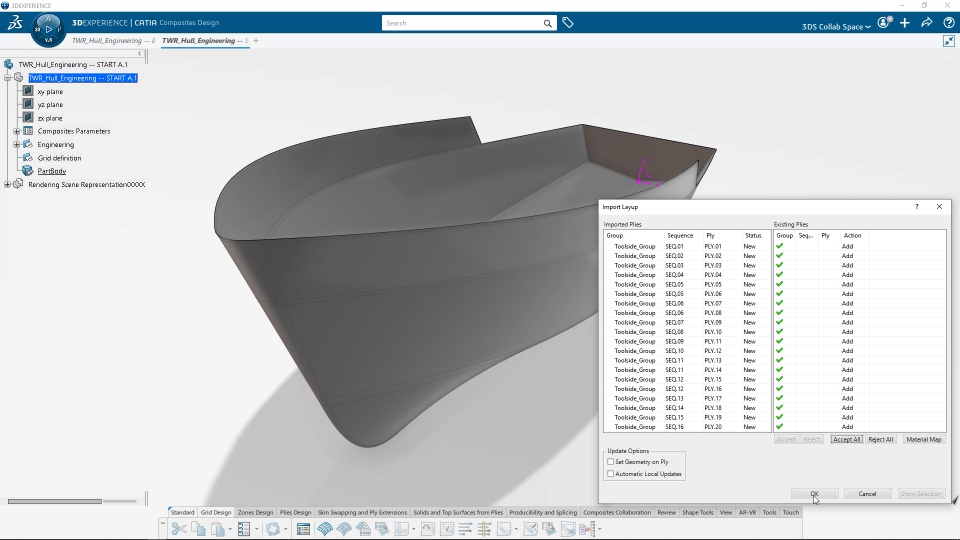
Task: Click the plus Add icon in top bar
Action: click(x=905, y=22)
